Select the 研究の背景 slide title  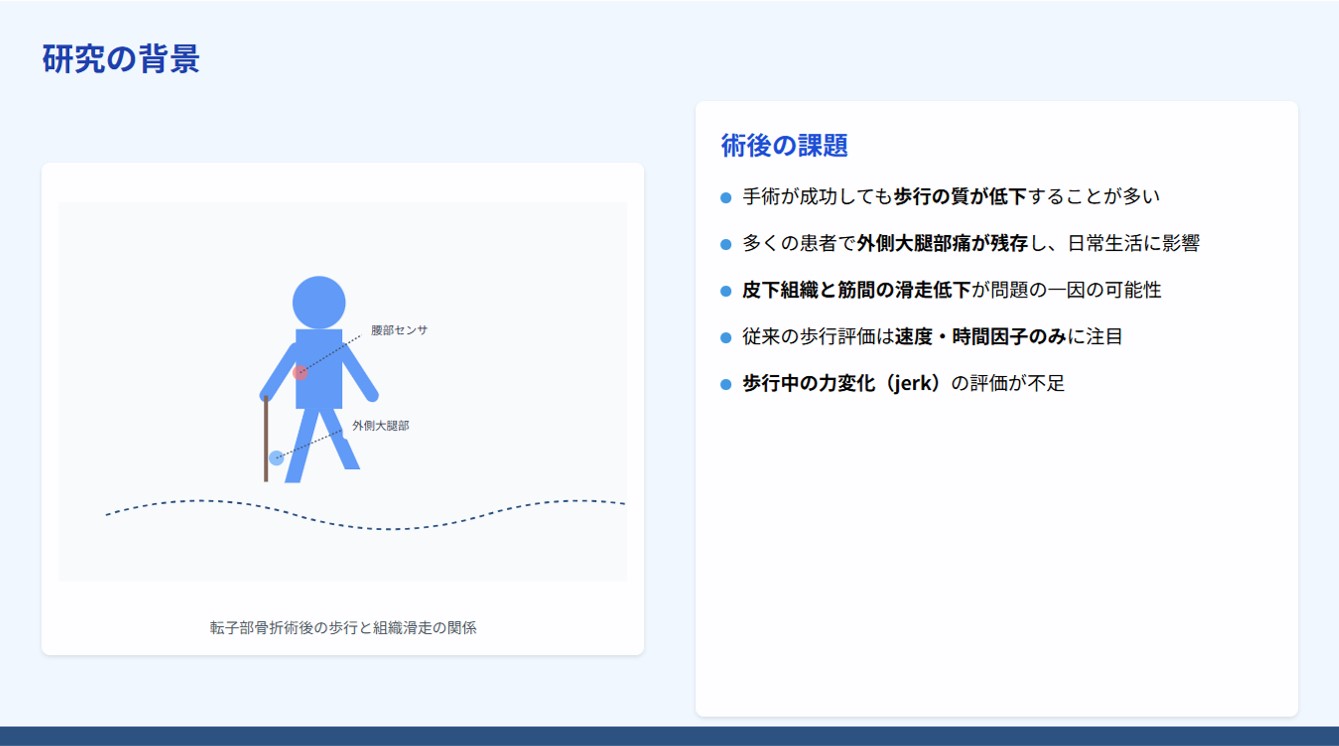coord(121,59)
